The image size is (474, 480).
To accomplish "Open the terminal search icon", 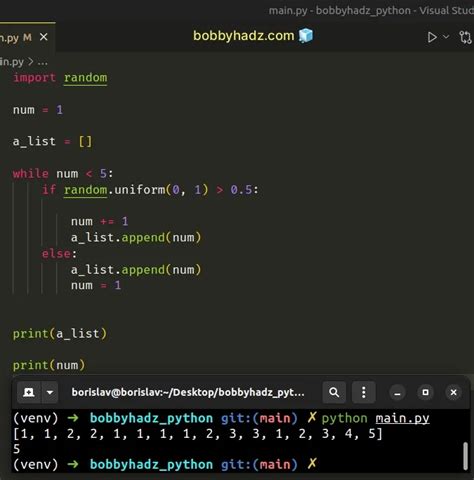I will coord(334,392).
